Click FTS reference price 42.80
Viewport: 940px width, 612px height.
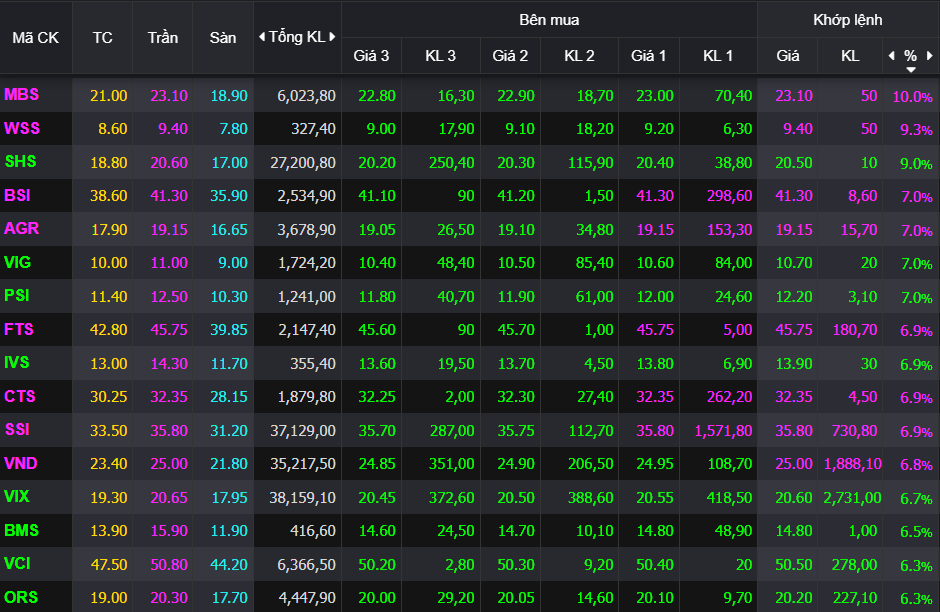(109, 330)
